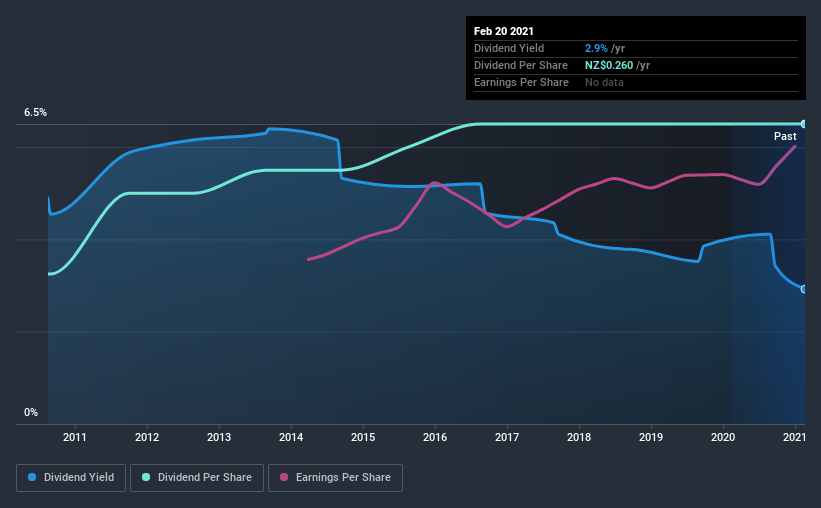The height and width of the screenshot is (508, 821).
Task: Click the 2018 x-axis year label
Action: point(579,437)
